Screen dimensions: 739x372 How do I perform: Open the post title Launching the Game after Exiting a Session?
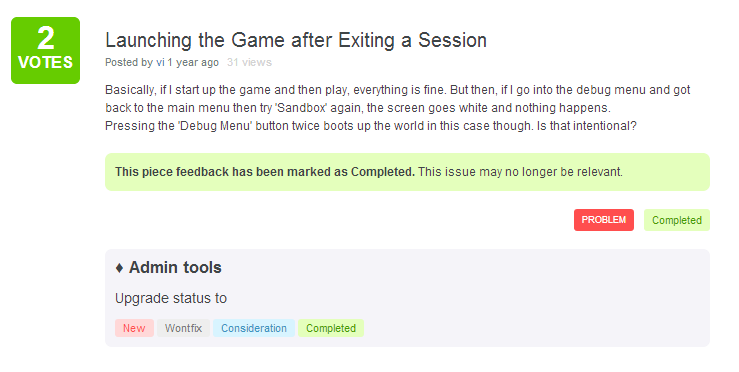296,41
